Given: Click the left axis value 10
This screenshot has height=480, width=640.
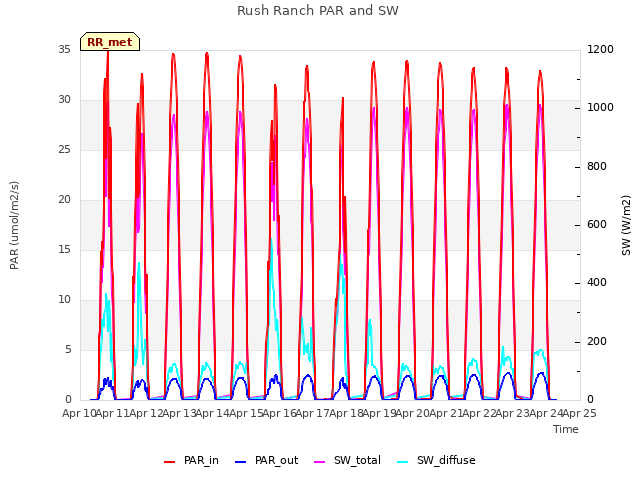Looking at the screenshot, I should tap(64, 300).
